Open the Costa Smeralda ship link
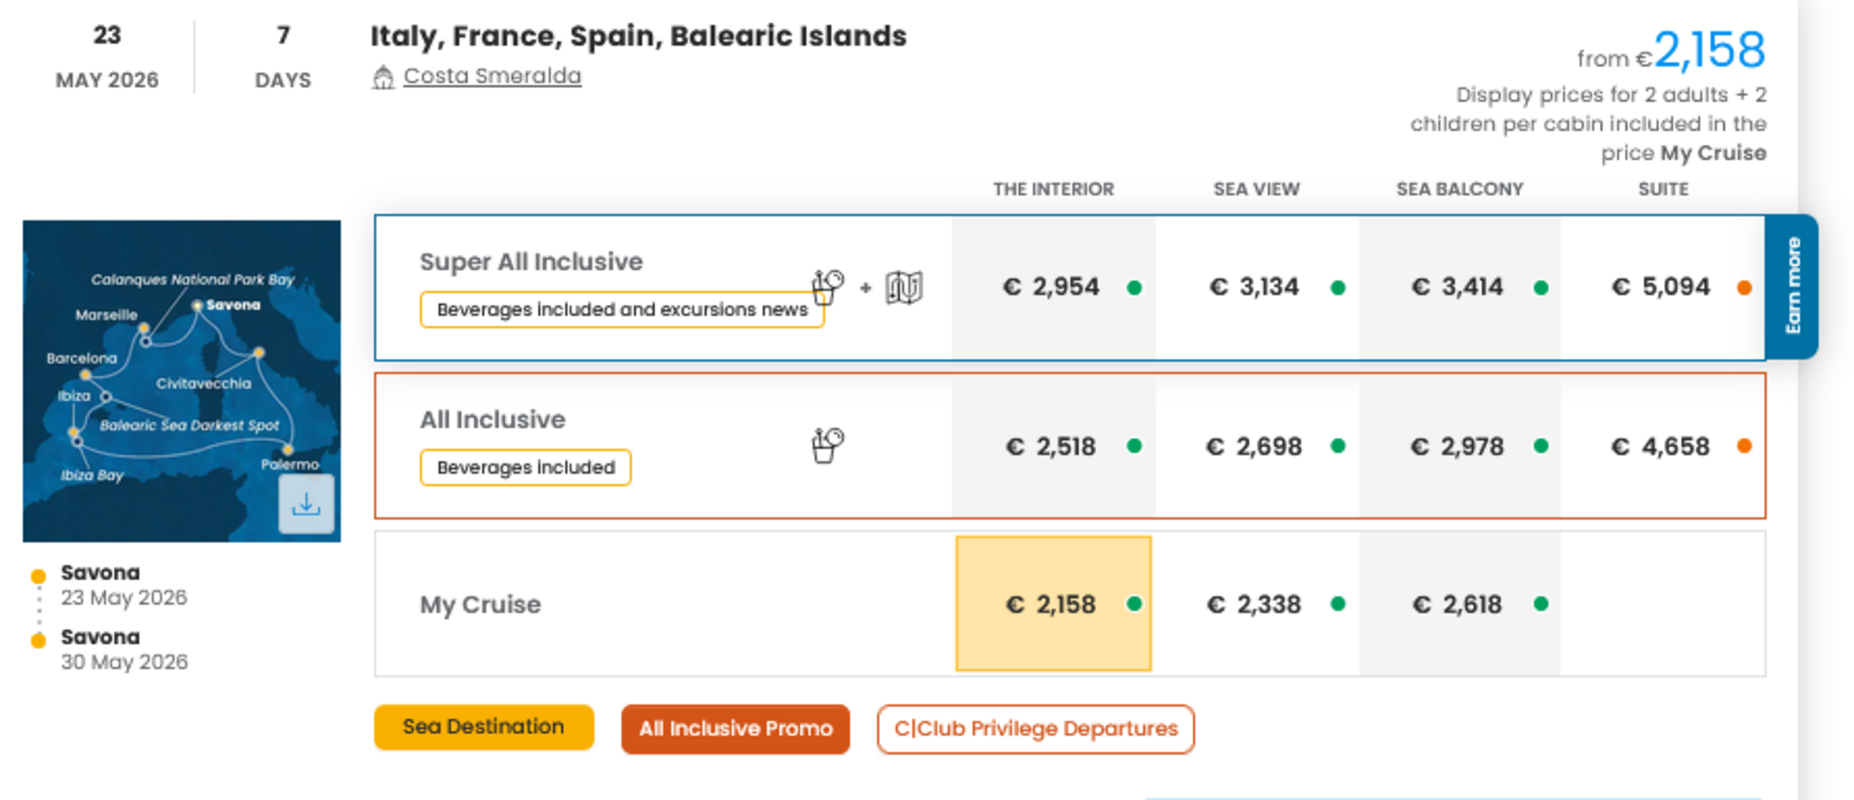Screen dimensions: 1854x800 pyautogui.click(x=492, y=76)
